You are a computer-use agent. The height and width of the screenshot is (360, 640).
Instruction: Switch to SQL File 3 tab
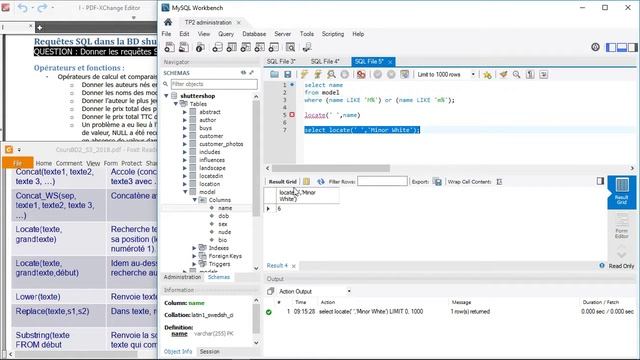coord(281,62)
